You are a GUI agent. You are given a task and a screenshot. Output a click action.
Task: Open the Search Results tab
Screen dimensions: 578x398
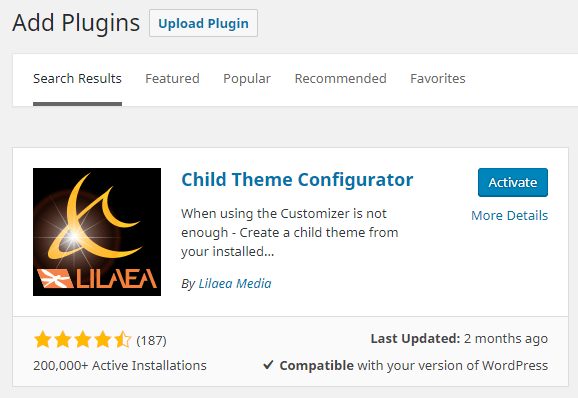77,79
